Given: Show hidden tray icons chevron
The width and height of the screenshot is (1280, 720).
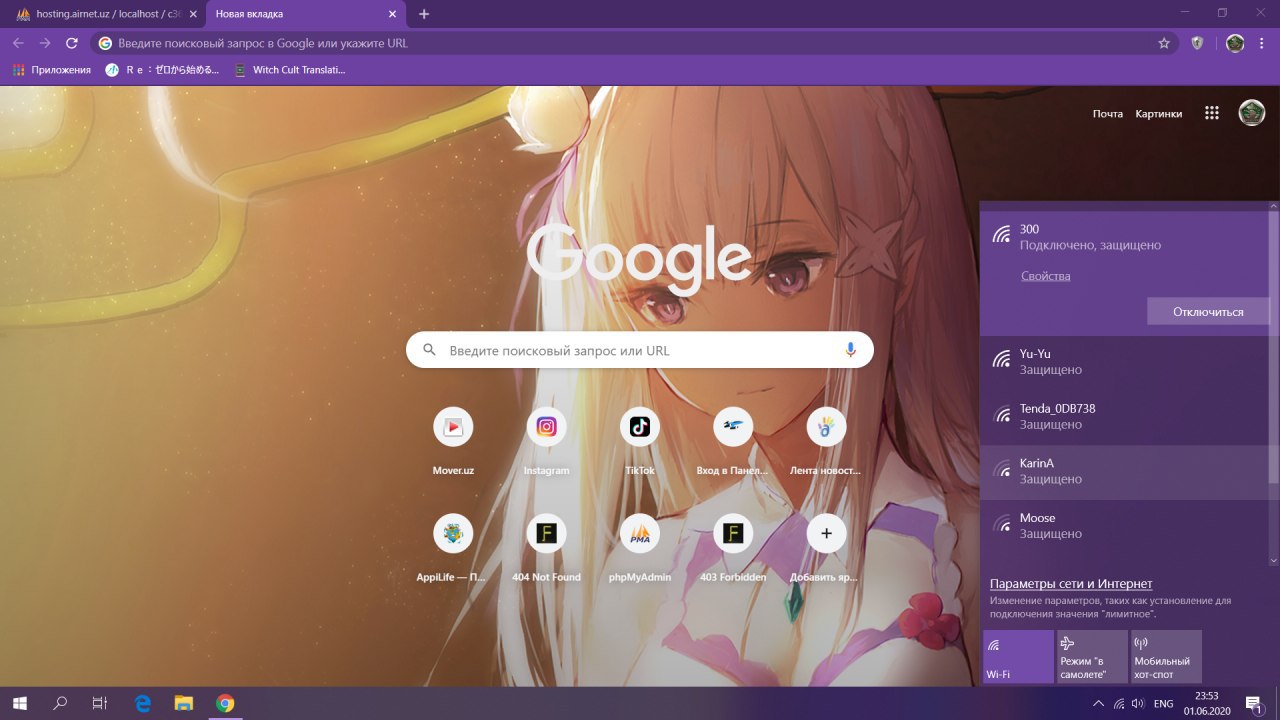Looking at the screenshot, I should click(x=1099, y=703).
